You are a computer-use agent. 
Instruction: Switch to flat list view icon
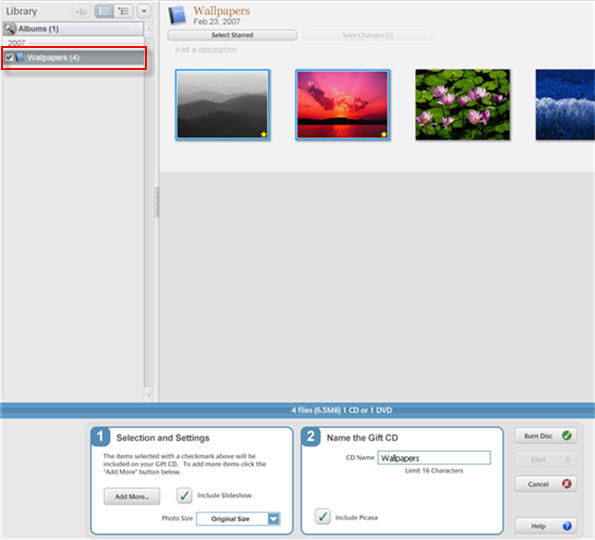(104, 11)
